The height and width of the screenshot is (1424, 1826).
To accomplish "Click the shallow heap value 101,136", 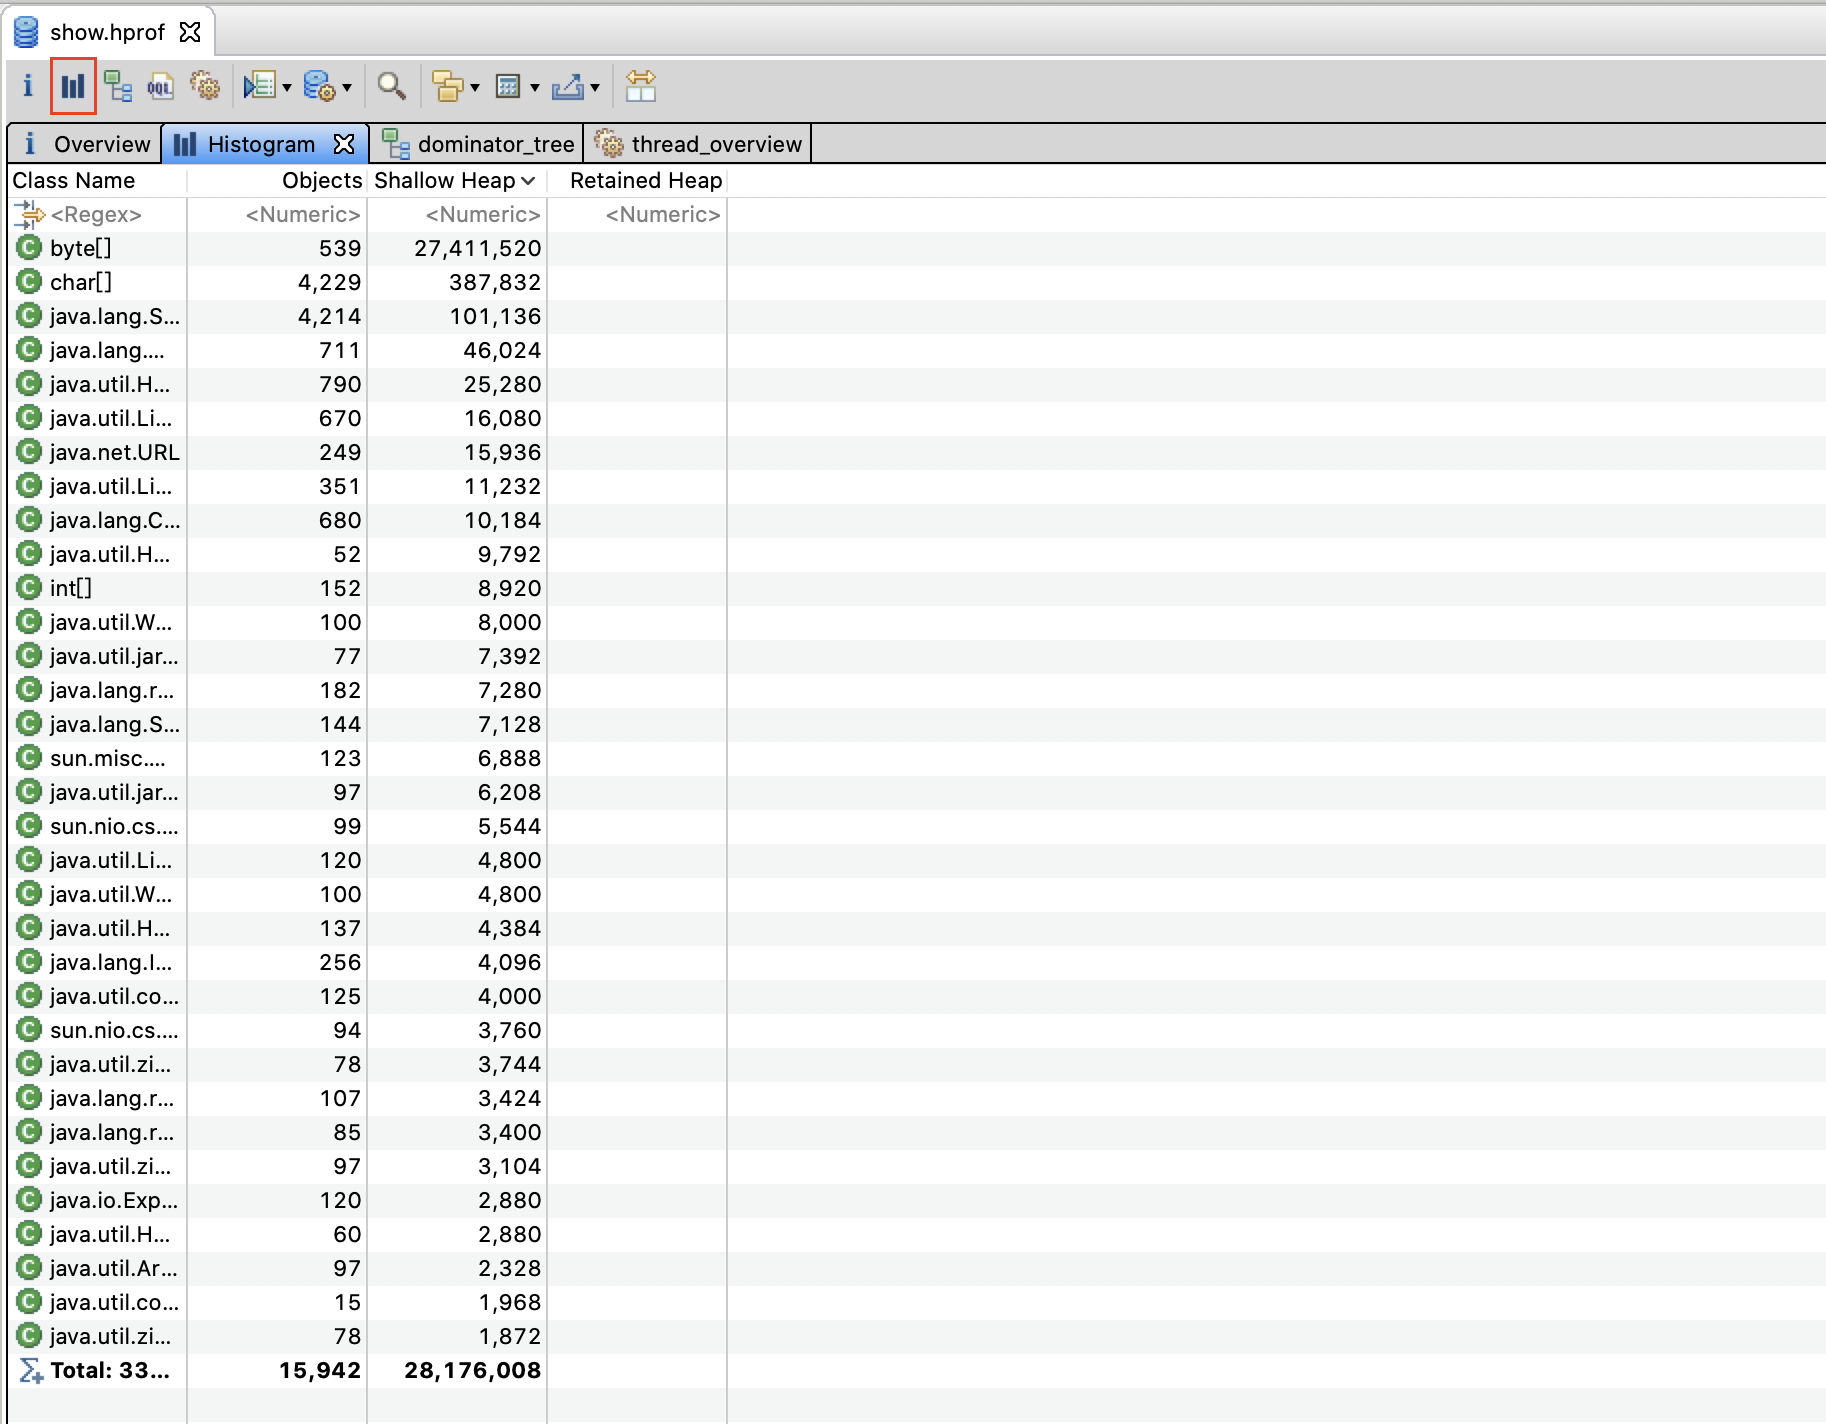I will click(x=495, y=316).
